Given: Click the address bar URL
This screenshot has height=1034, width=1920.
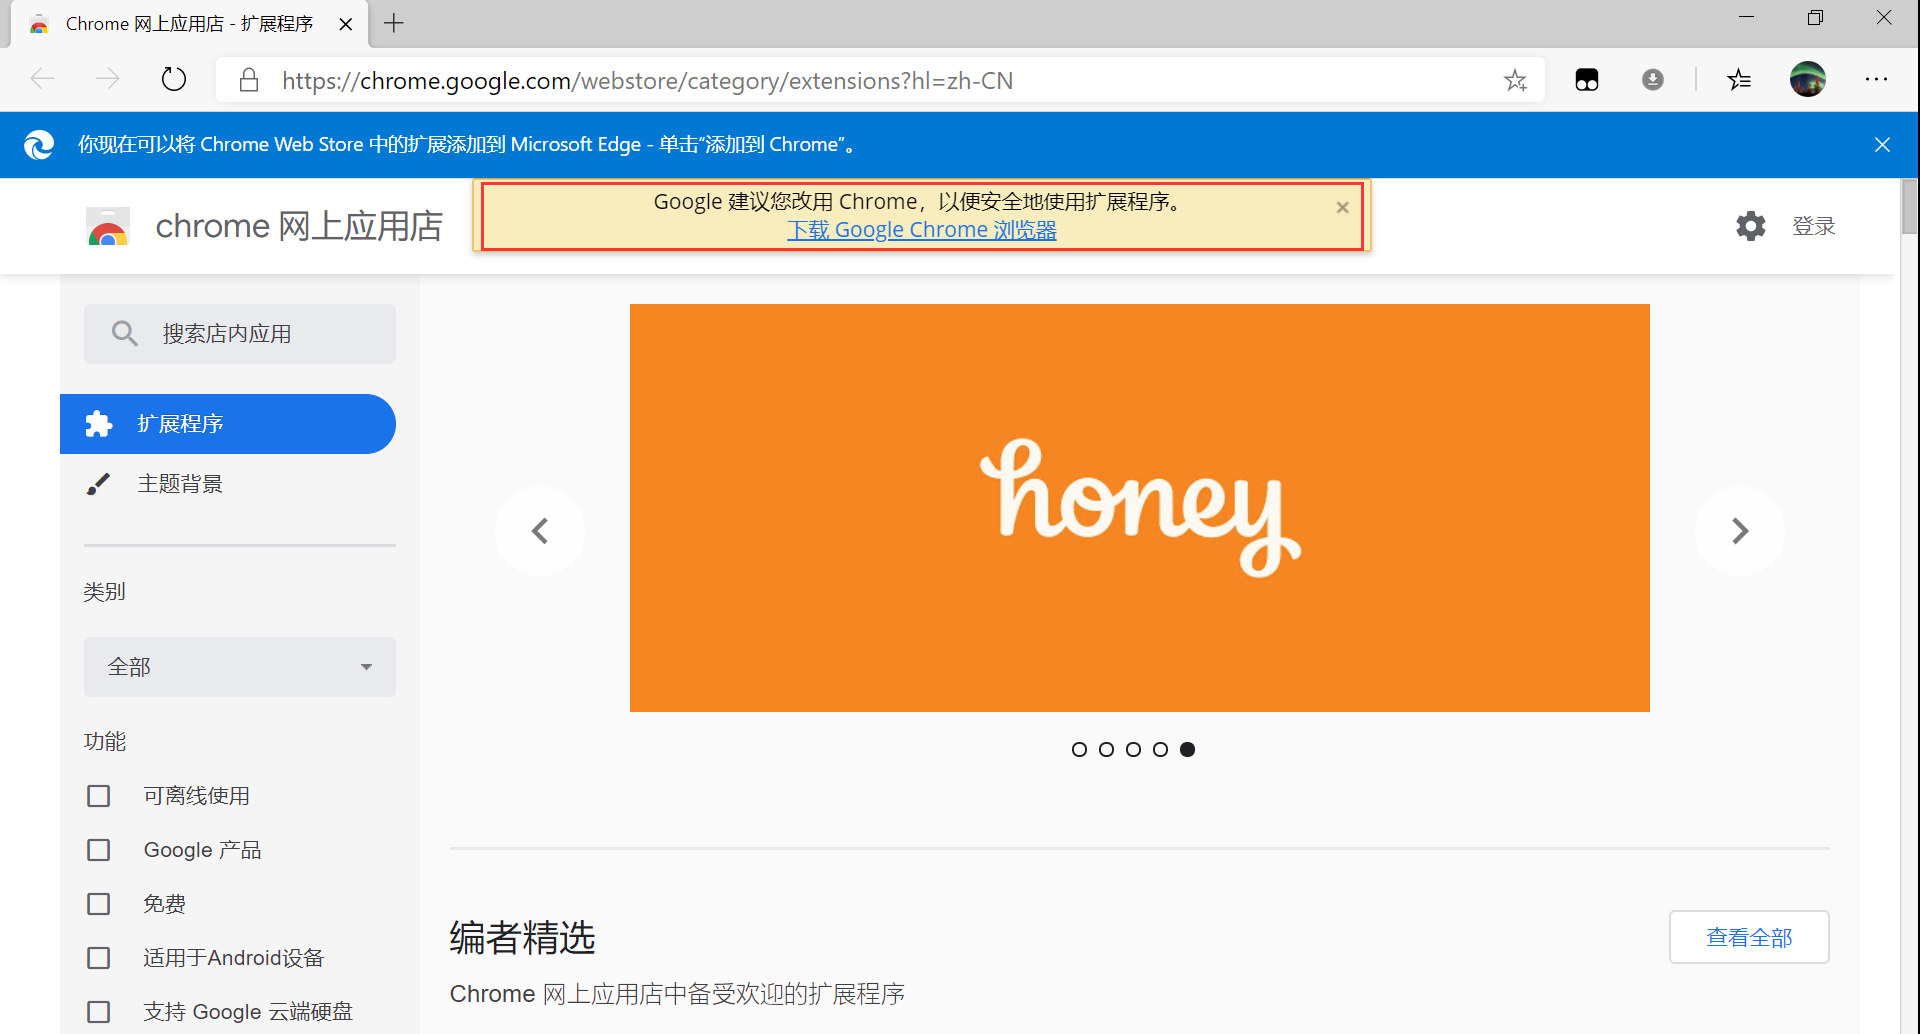Looking at the screenshot, I should tap(647, 80).
